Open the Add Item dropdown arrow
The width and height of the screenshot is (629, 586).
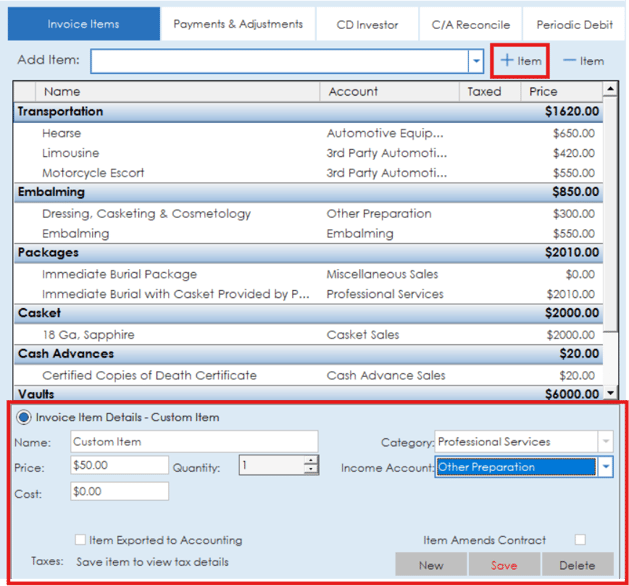point(476,61)
